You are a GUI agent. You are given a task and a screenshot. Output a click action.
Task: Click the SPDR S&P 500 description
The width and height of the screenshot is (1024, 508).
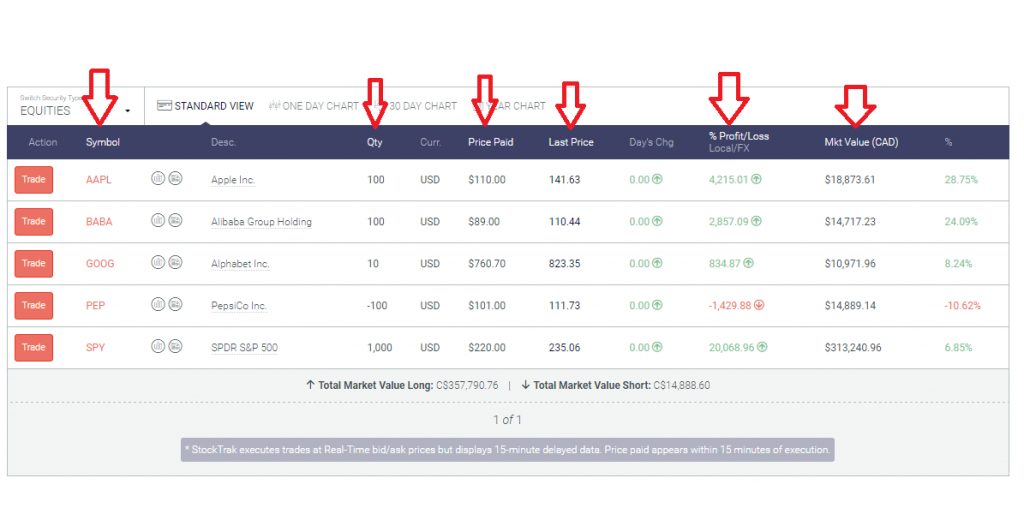[x=244, y=347]
